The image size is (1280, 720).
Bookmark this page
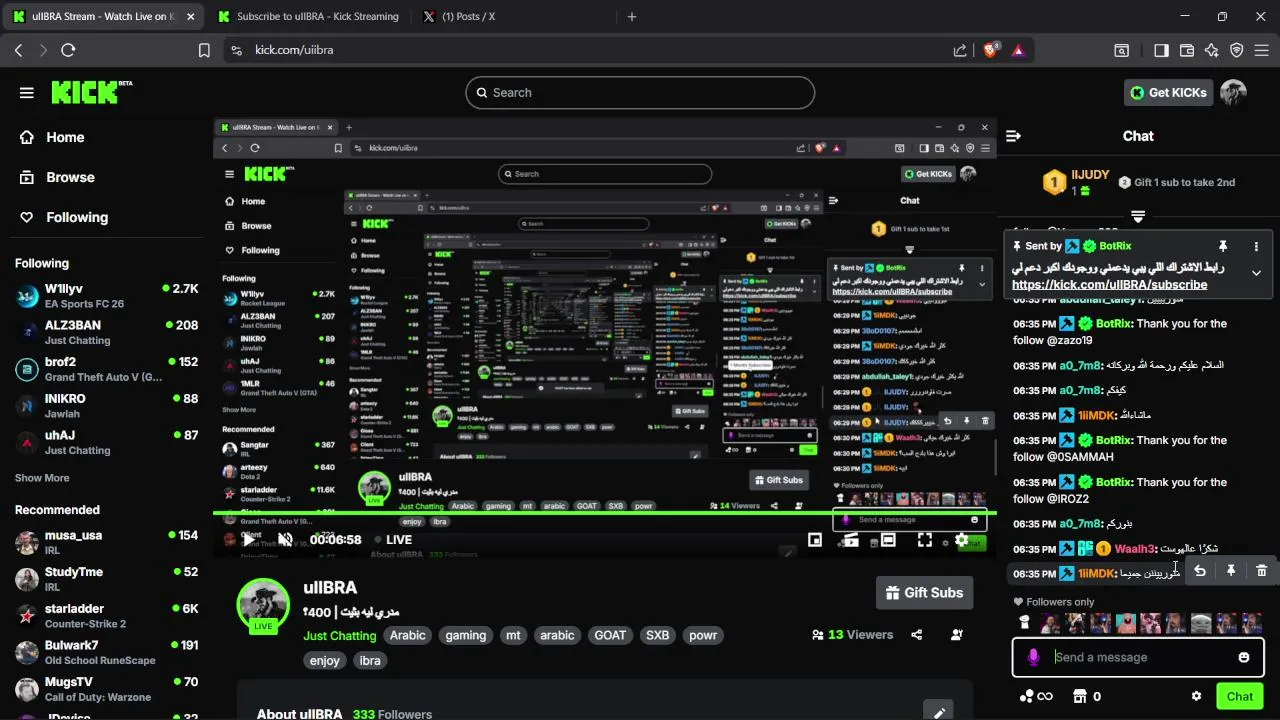tap(204, 50)
